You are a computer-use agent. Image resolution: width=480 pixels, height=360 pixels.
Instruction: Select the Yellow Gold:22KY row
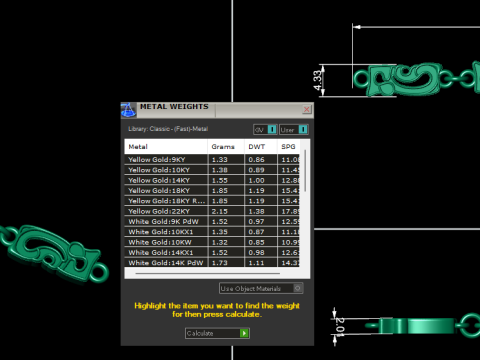212,211
